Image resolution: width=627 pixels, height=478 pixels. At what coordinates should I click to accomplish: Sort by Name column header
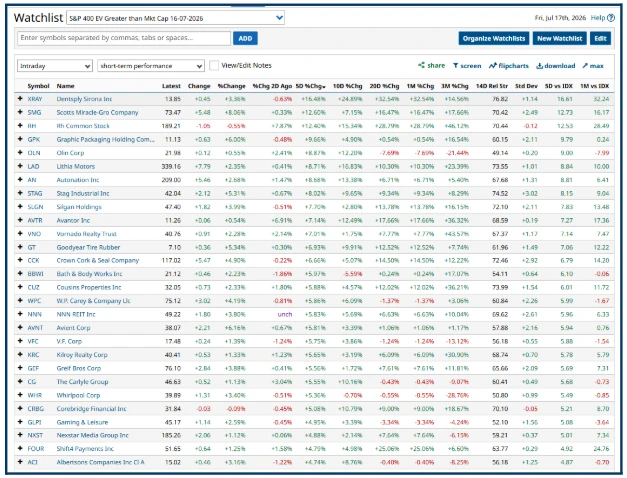(66, 86)
